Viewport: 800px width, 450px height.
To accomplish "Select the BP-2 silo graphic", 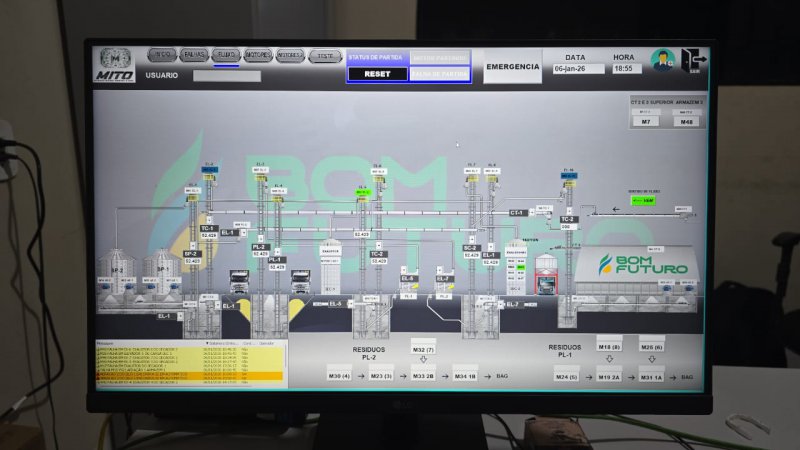I will pyautogui.click(x=116, y=270).
